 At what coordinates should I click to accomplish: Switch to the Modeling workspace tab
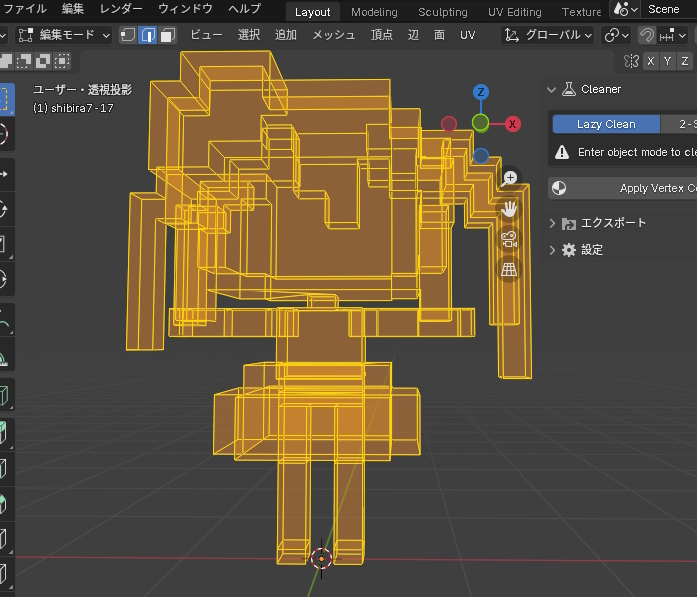click(374, 12)
